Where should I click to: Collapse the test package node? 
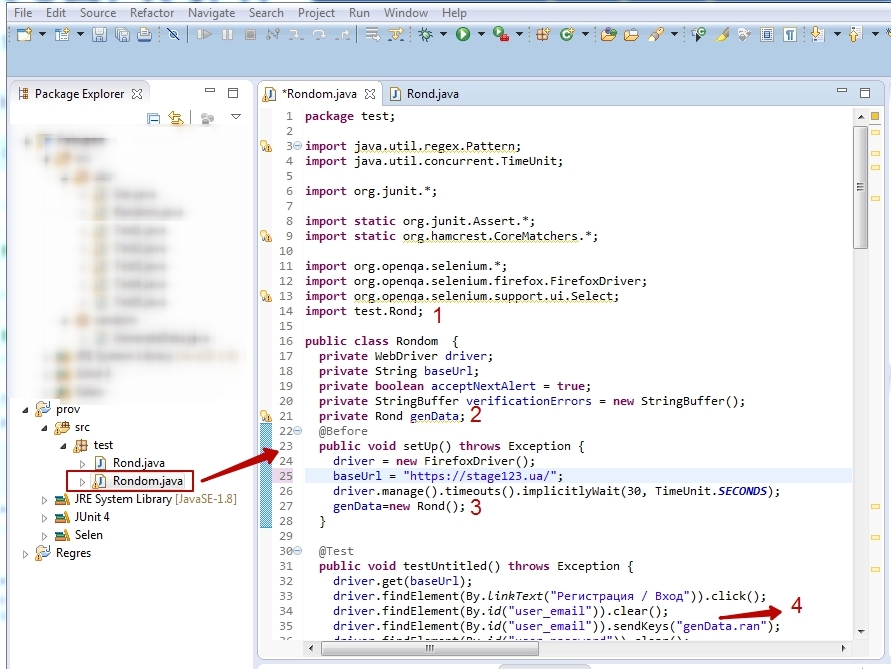(x=63, y=446)
